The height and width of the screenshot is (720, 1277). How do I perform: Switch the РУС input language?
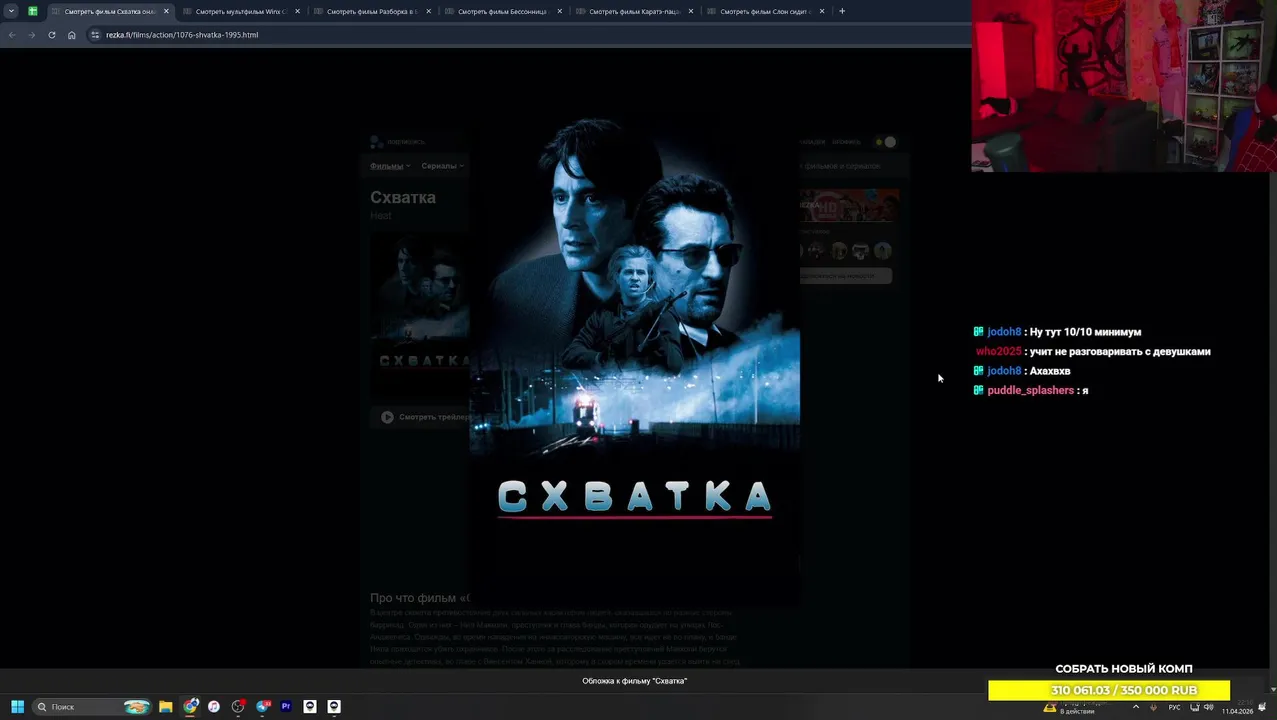pyautogui.click(x=1175, y=707)
